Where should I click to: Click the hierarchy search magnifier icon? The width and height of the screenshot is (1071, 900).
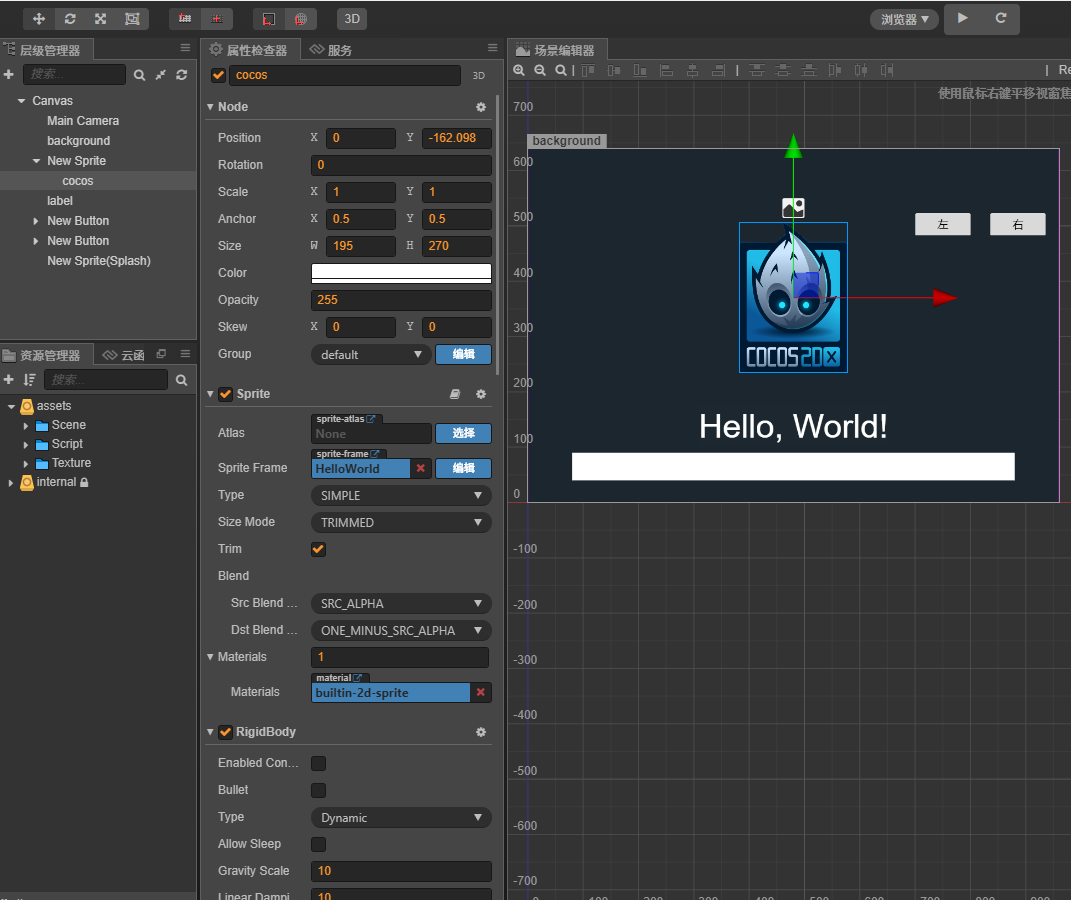click(x=139, y=75)
